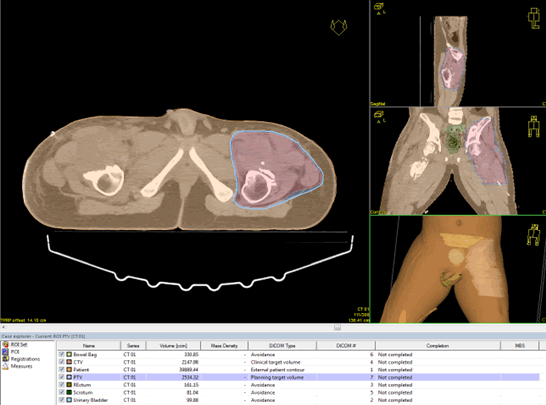This screenshot has height=405, width=546.
Task: Select the PTV ROI name
Action: [x=78, y=377]
